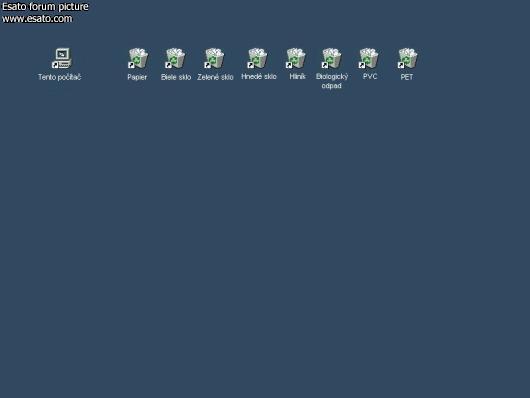
Task: Click the 'Biologický odpad' text label
Action: 332,81
